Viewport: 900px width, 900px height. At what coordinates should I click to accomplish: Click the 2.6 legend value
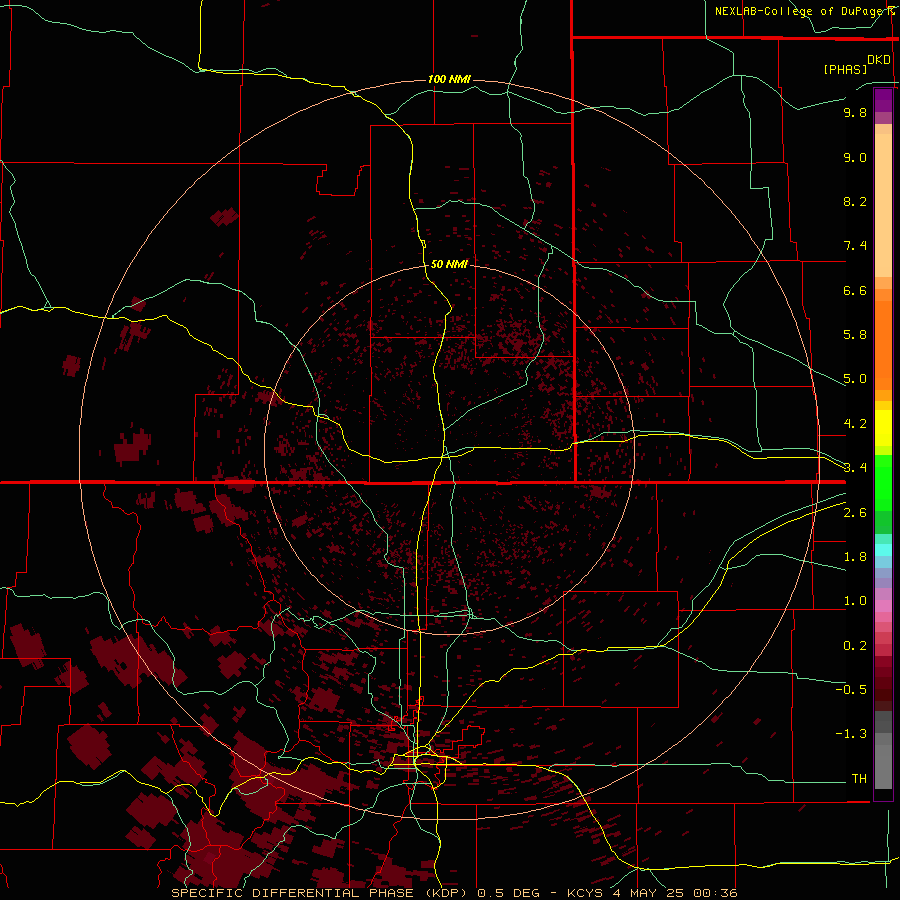pos(855,513)
